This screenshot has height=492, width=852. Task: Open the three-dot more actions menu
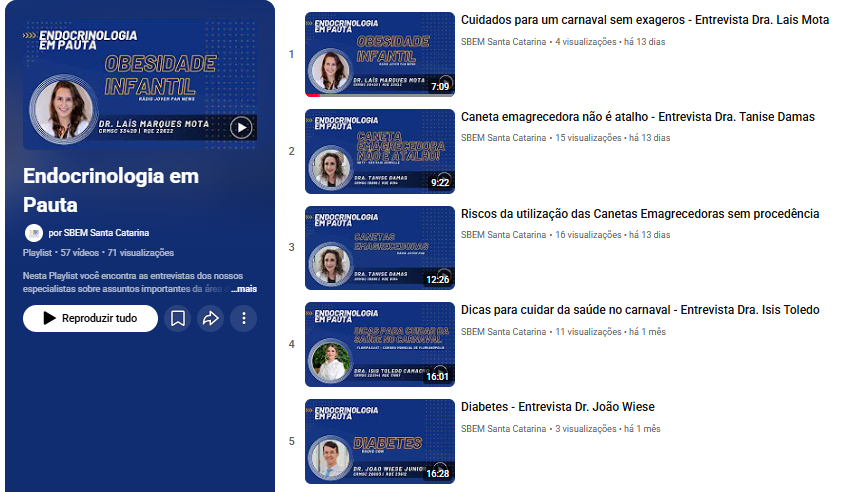[x=244, y=318]
